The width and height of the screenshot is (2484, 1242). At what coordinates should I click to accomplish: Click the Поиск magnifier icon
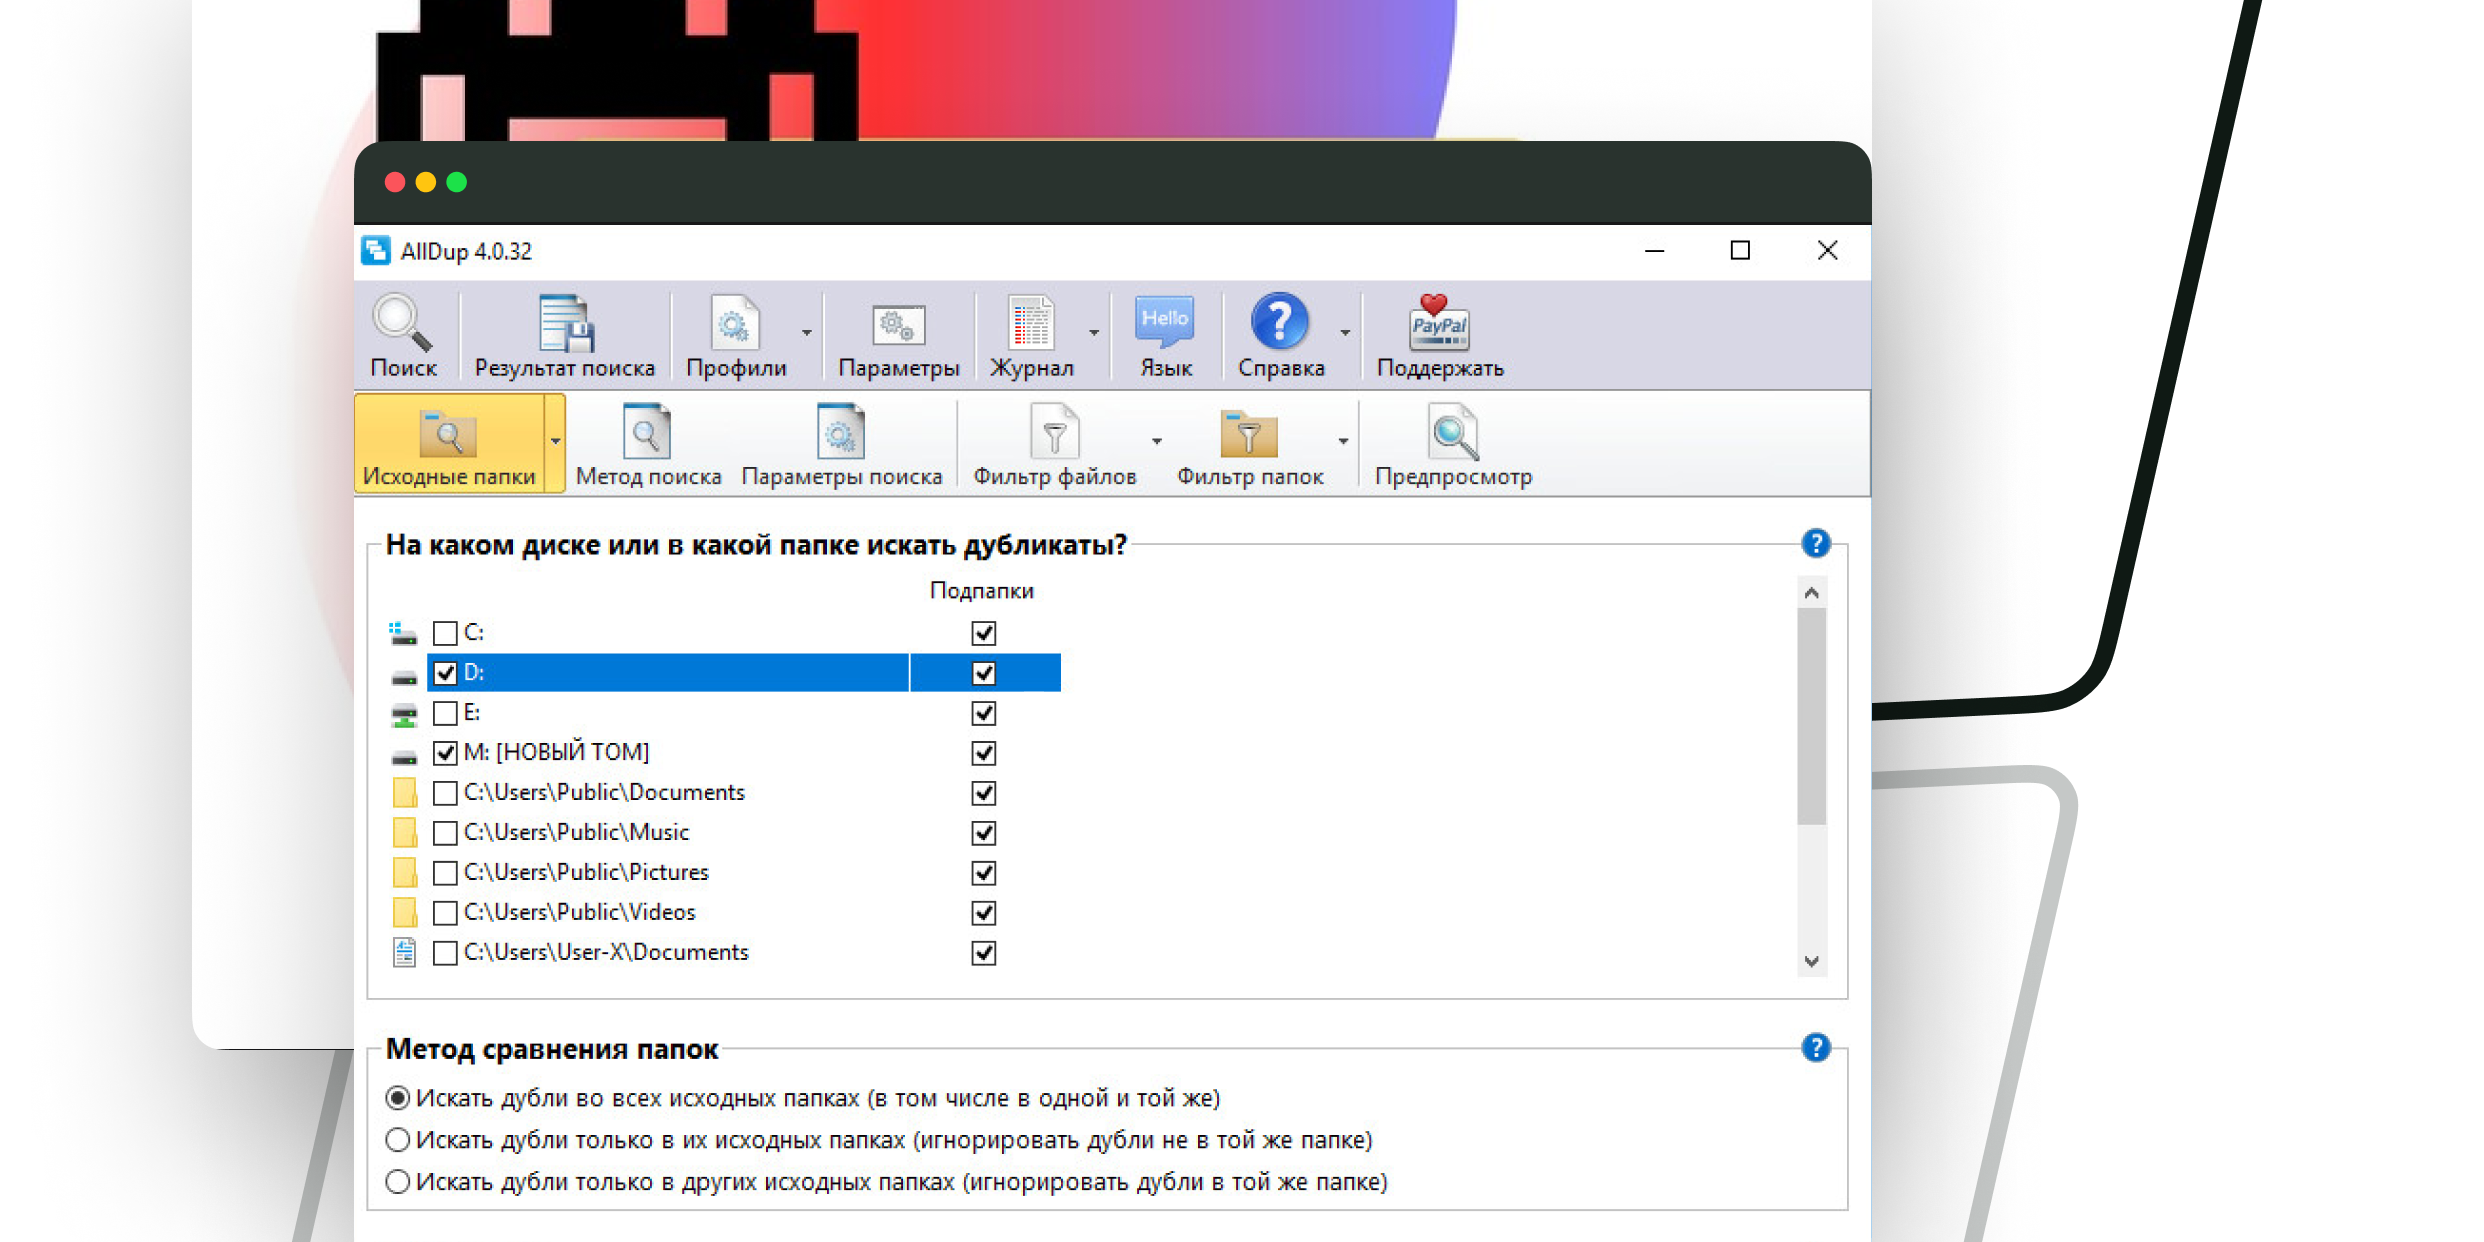[403, 324]
